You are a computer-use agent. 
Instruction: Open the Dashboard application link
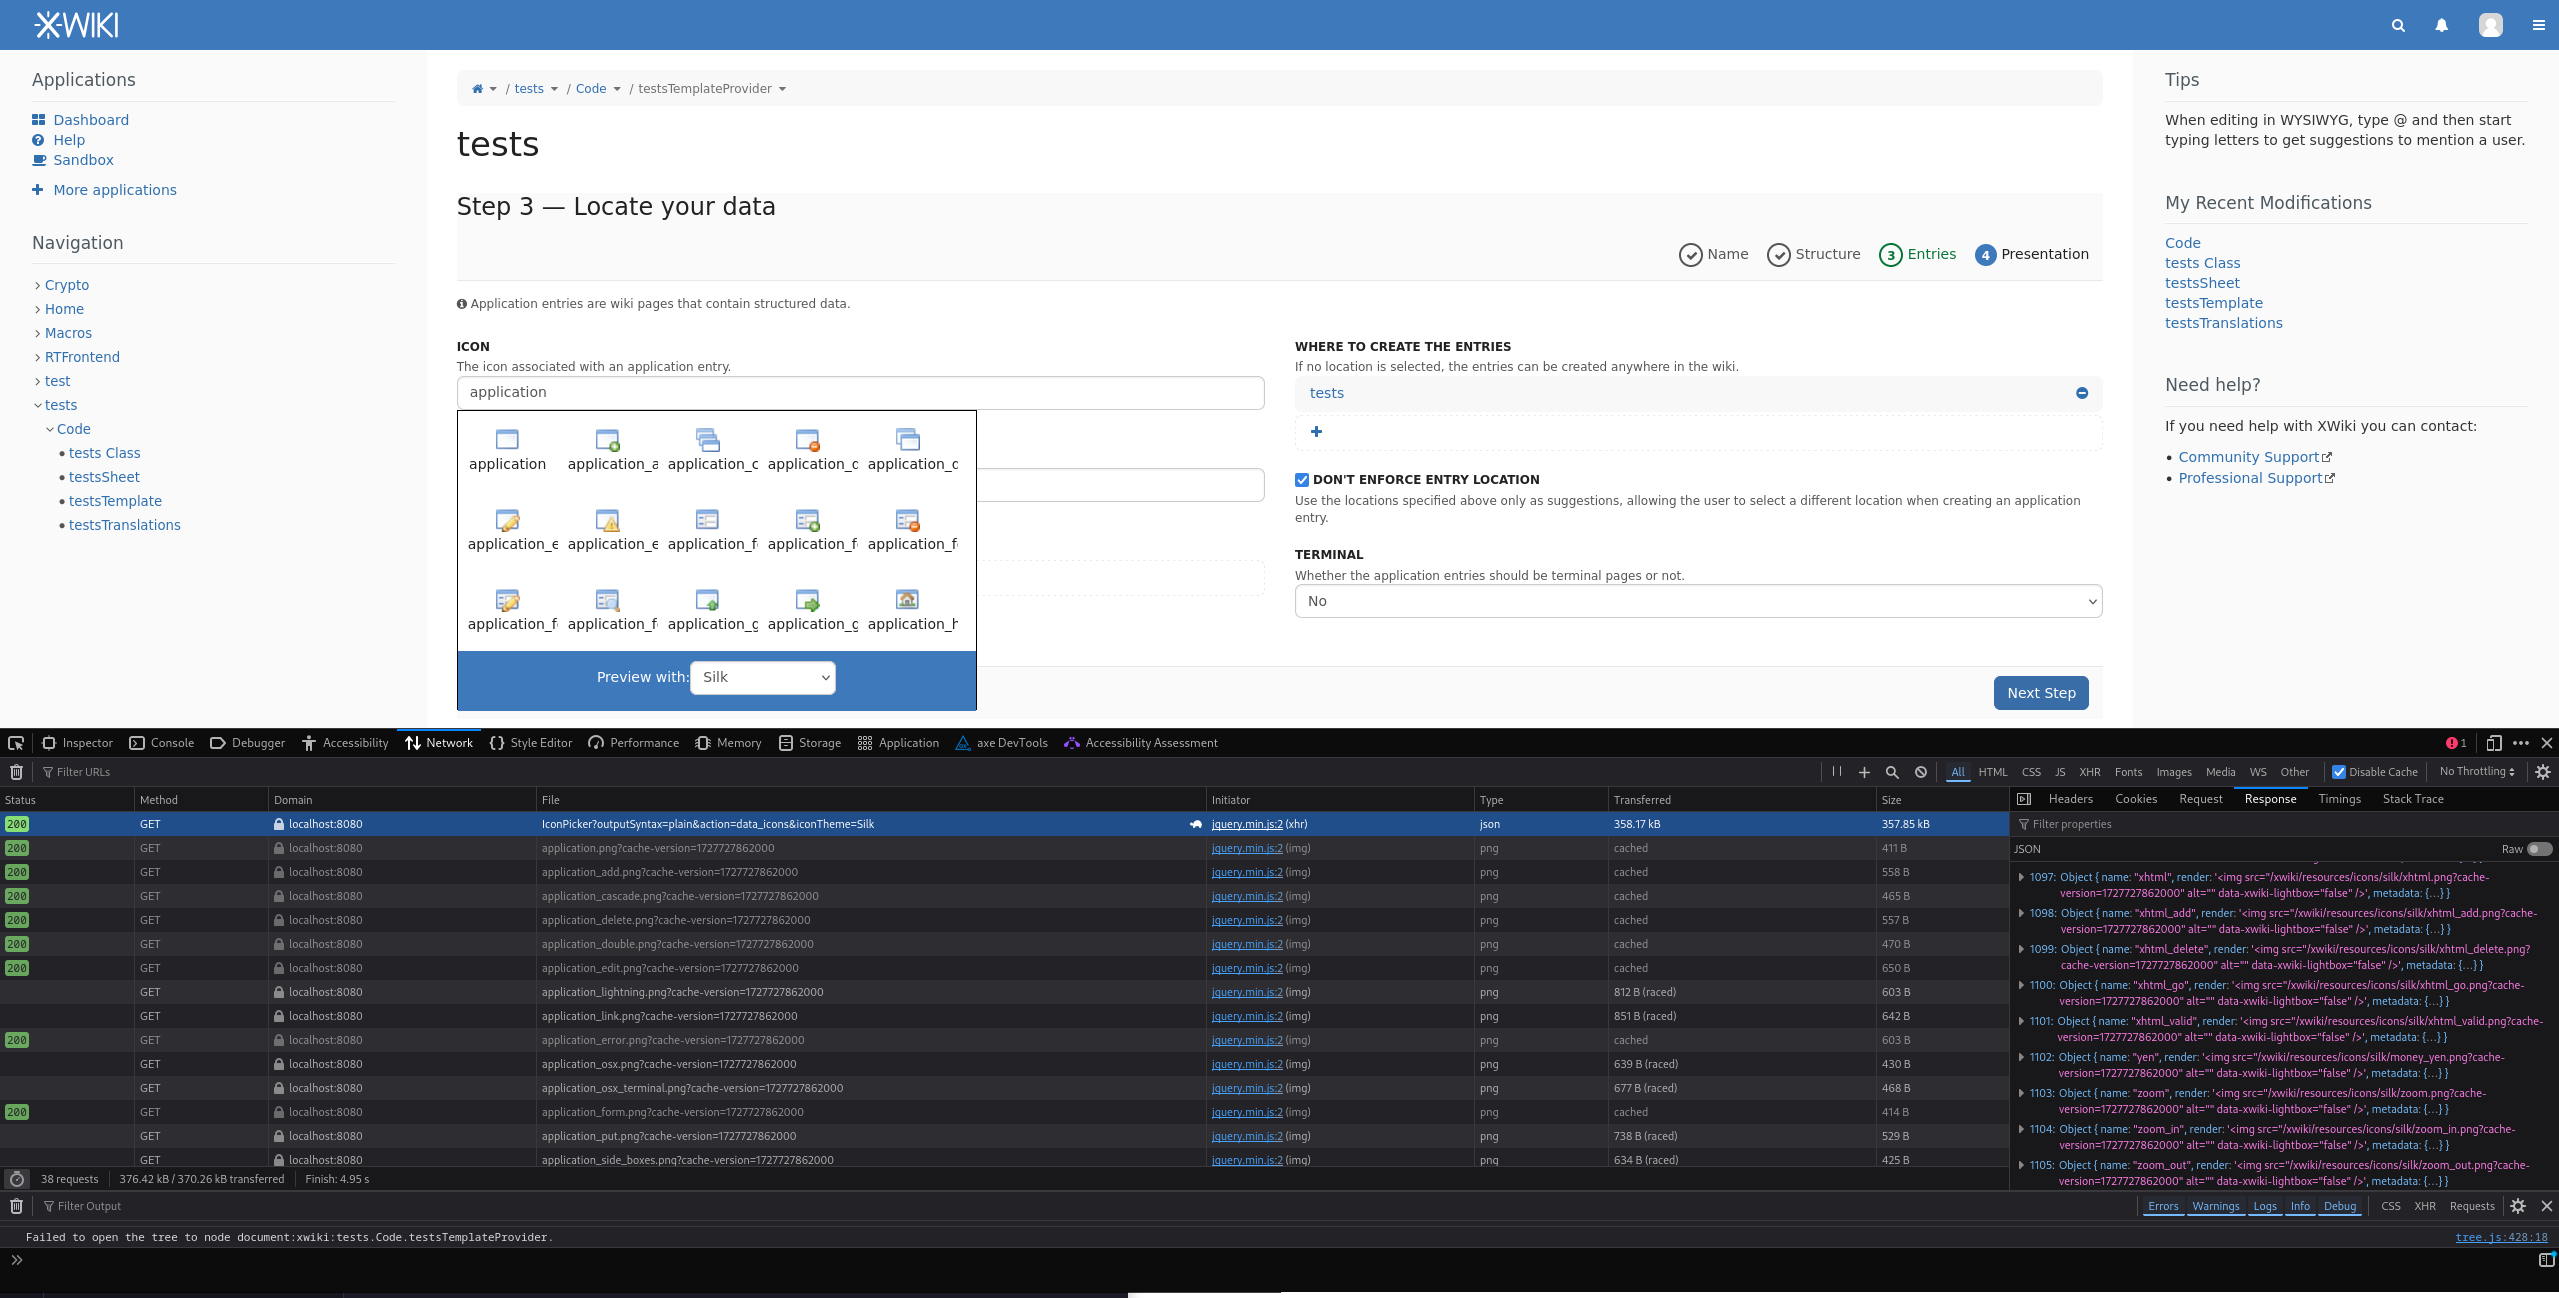point(91,120)
